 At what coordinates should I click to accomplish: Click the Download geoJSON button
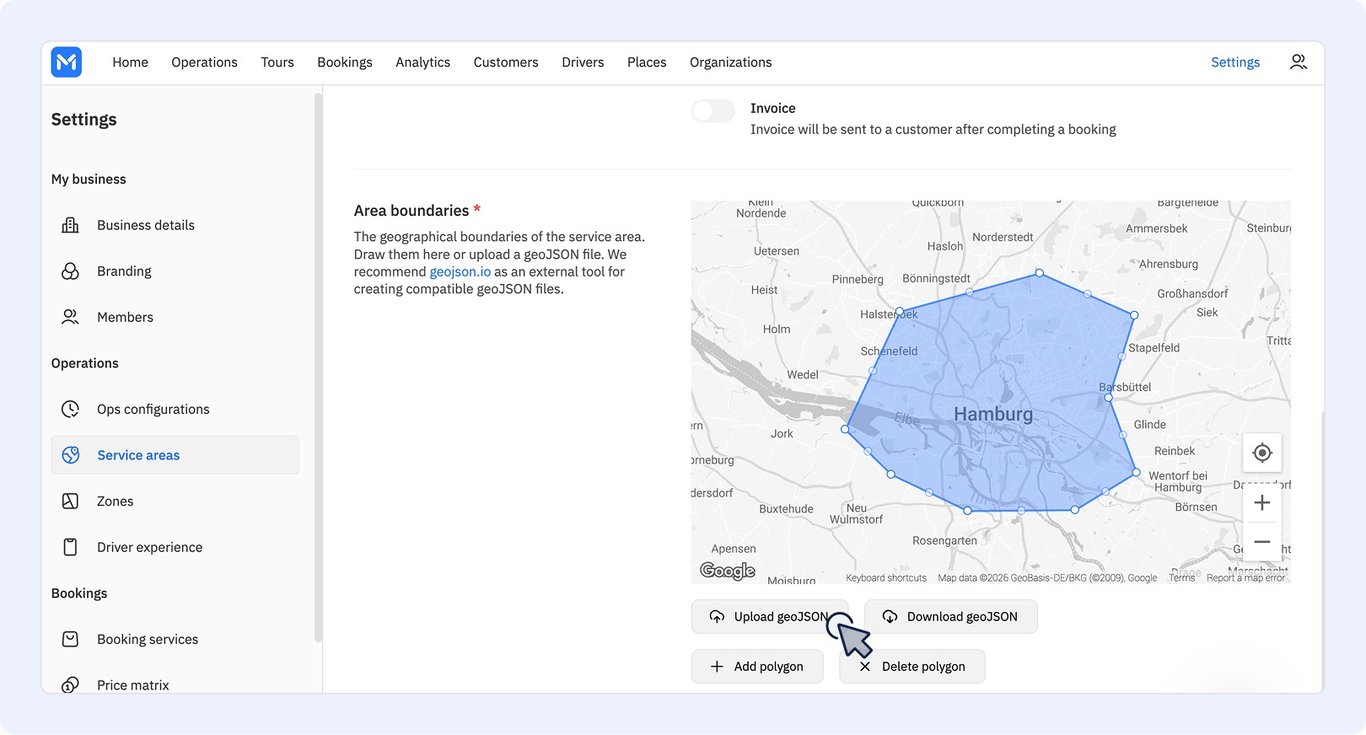coord(950,617)
